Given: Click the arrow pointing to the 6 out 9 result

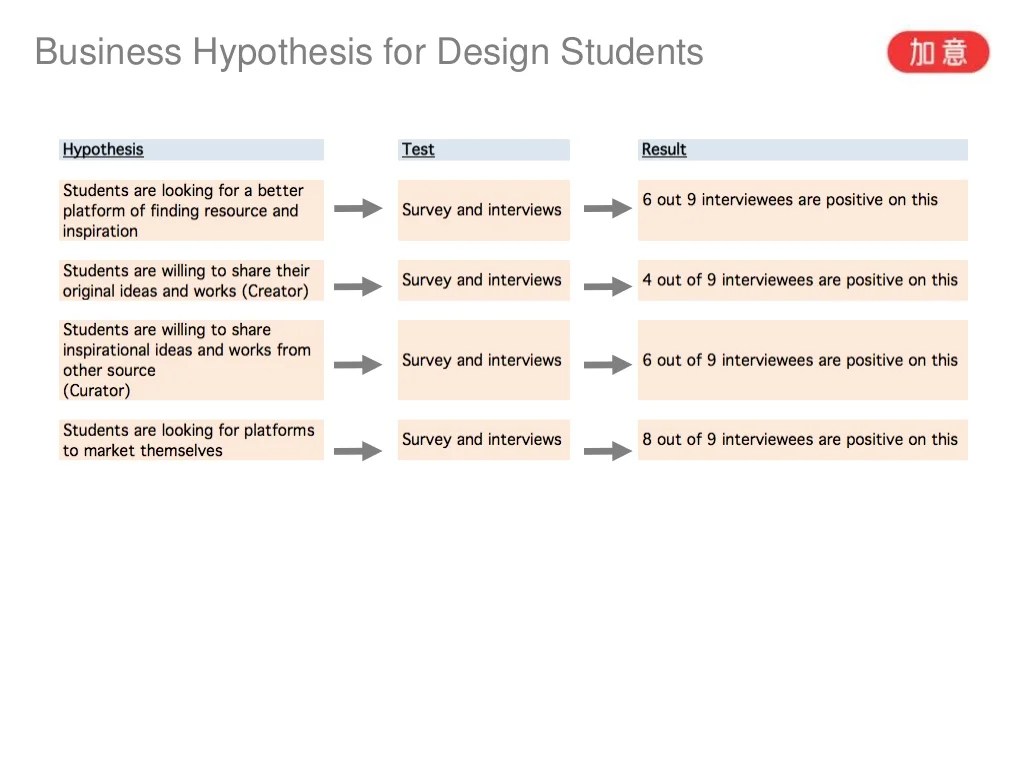Looking at the screenshot, I should coord(607,209).
